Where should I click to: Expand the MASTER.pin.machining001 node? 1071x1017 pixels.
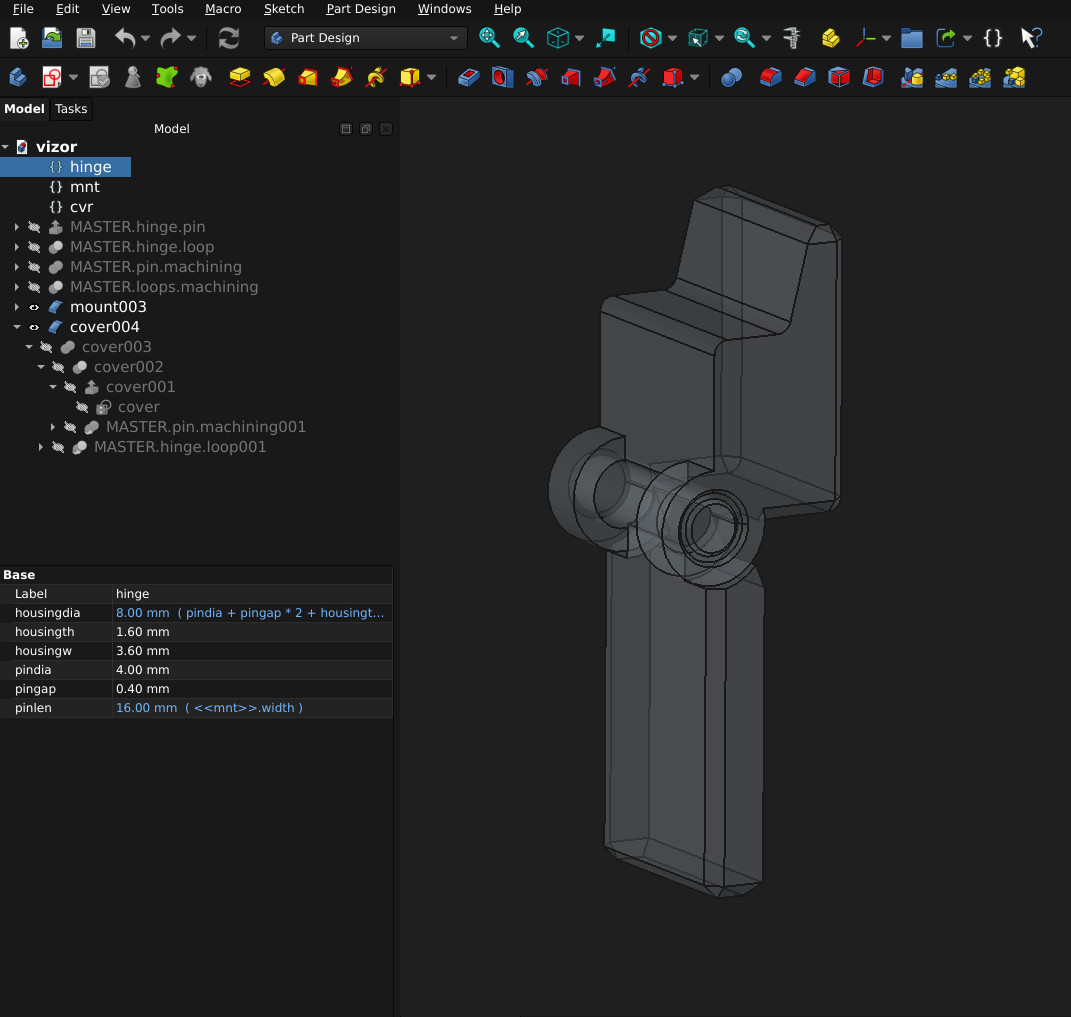click(53, 427)
